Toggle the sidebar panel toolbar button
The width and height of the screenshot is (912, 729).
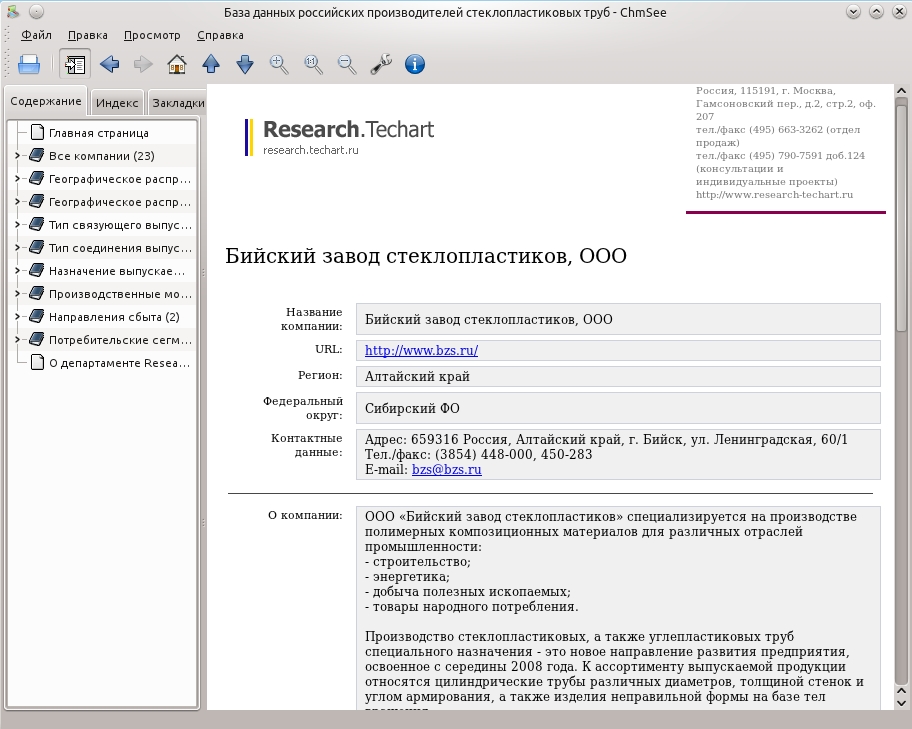75,64
